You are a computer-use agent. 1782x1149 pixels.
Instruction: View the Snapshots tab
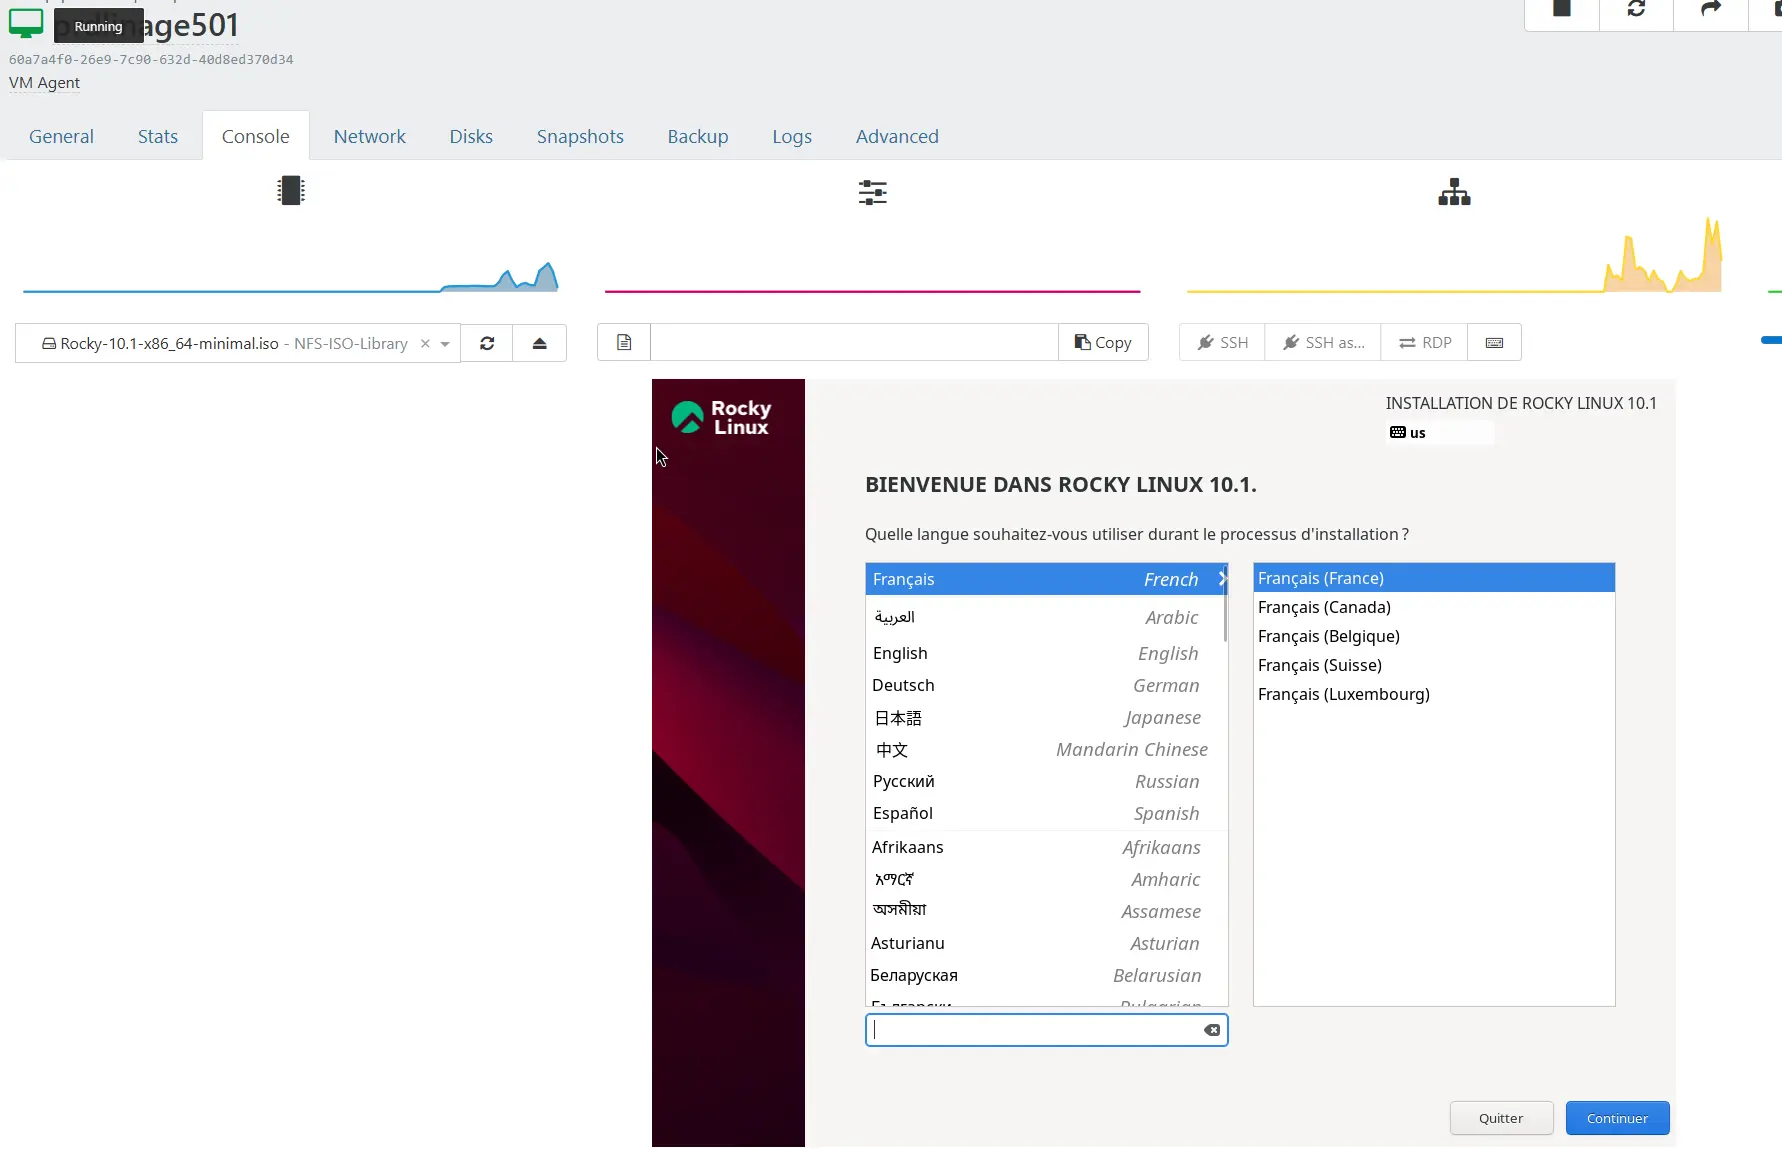[580, 136]
